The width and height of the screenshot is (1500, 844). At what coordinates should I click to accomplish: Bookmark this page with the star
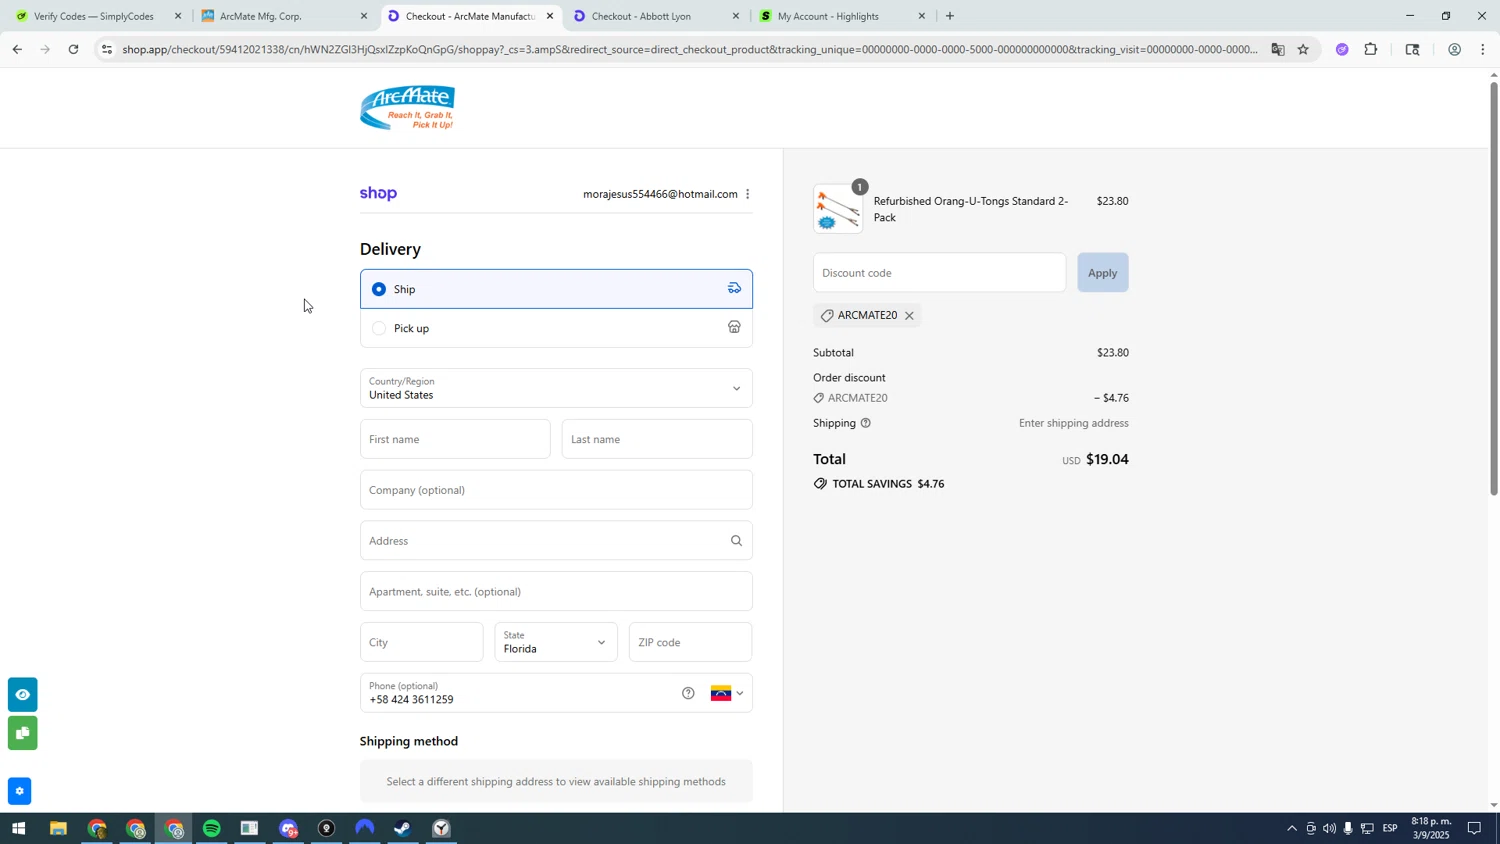1303,49
